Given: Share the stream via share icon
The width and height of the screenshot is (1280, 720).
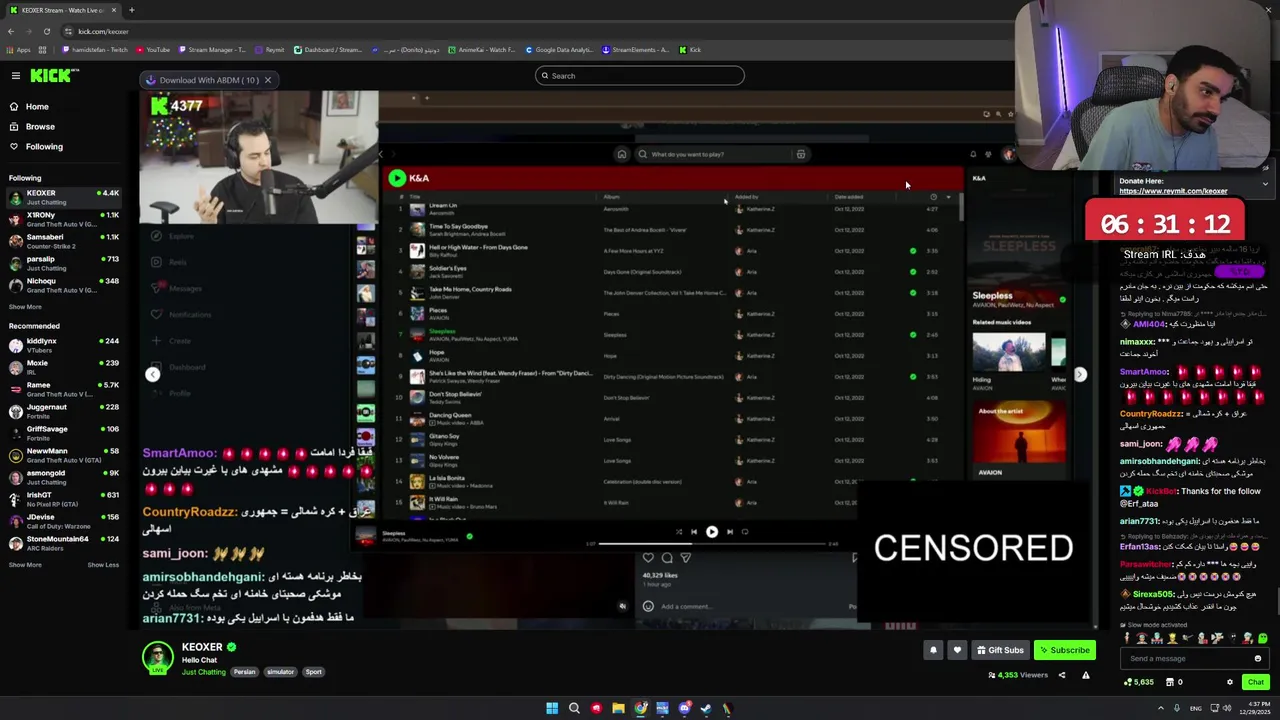Looking at the screenshot, I should pos(1062,675).
